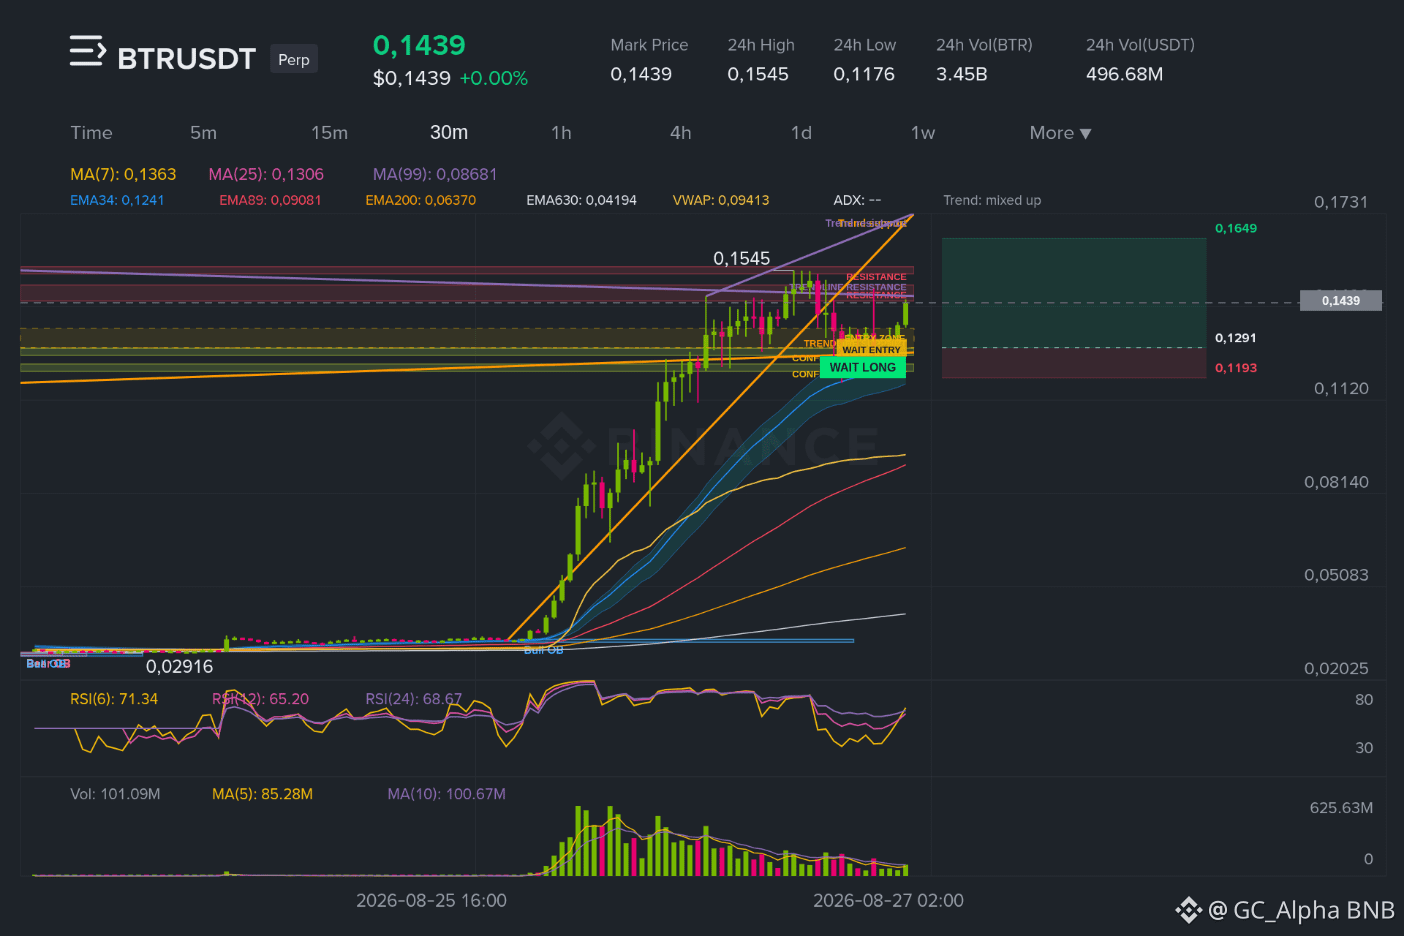Image resolution: width=1404 pixels, height=936 pixels.
Task: Click the BTRUSDT pair name
Action: [187, 59]
